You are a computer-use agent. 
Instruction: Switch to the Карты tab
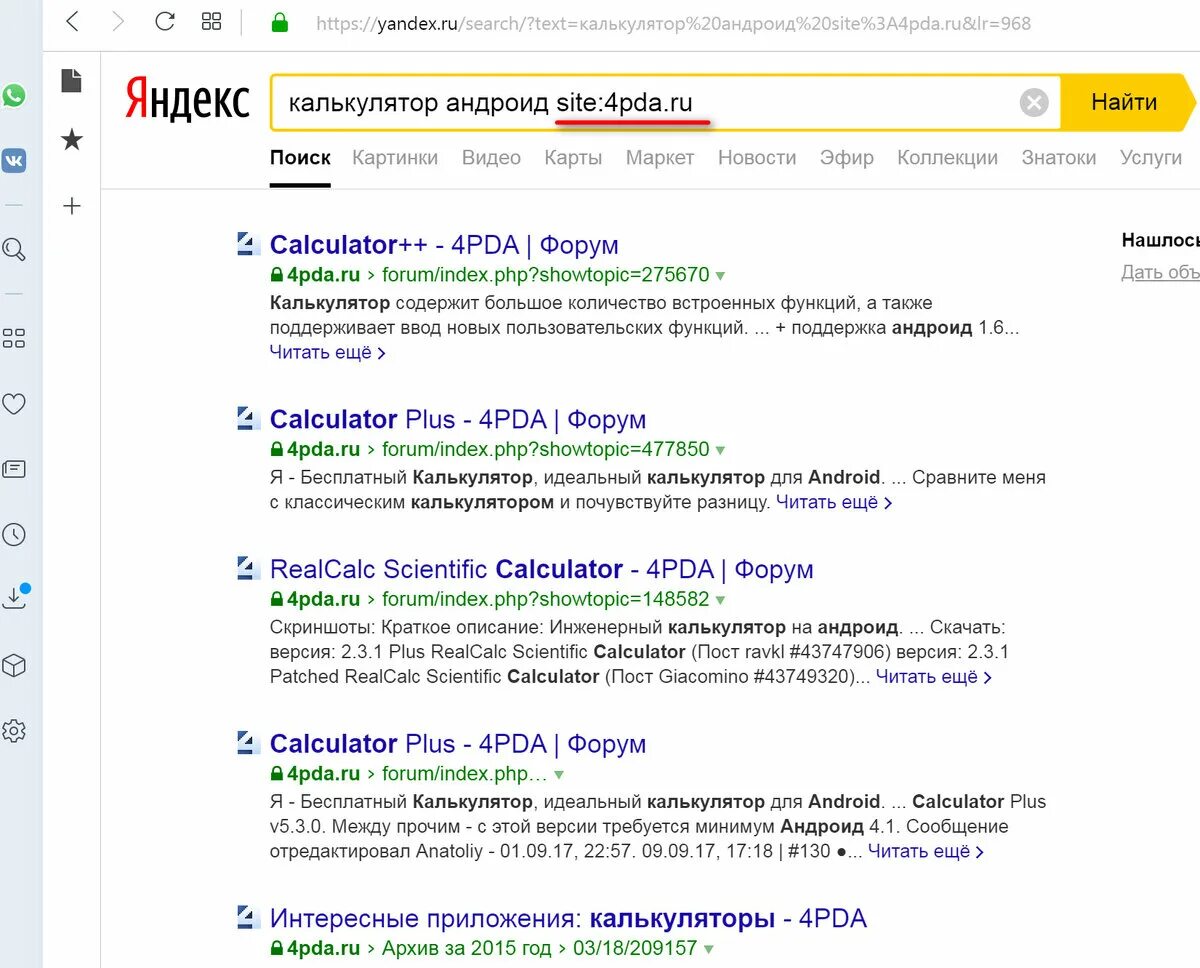pos(573,157)
